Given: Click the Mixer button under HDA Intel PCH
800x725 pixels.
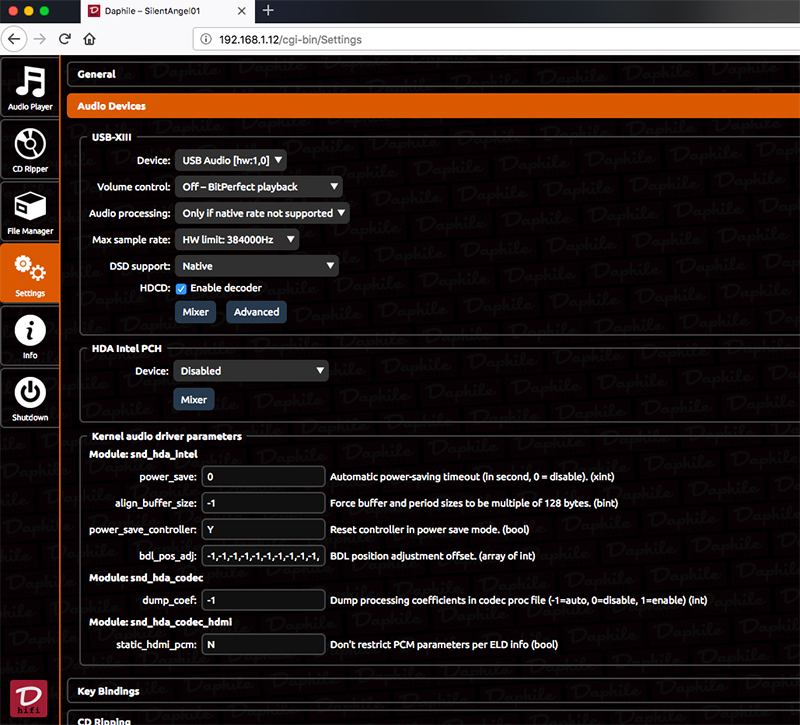Looking at the screenshot, I should pyautogui.click(x=194, y=400).
